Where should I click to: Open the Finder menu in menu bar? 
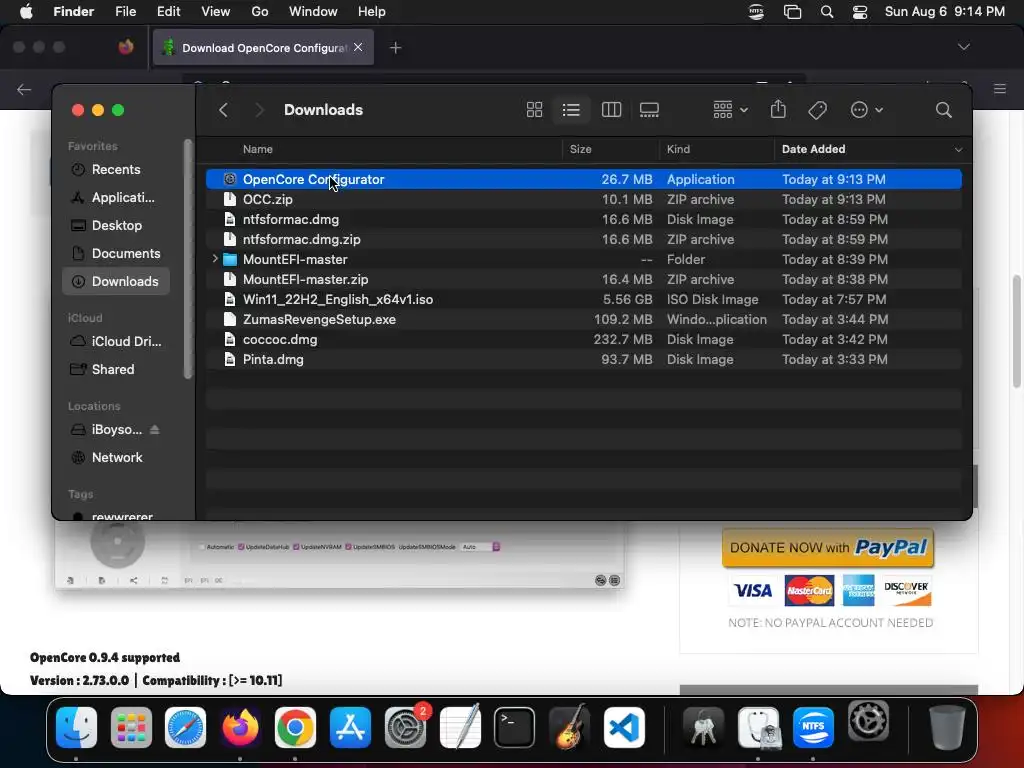(73, 12)
